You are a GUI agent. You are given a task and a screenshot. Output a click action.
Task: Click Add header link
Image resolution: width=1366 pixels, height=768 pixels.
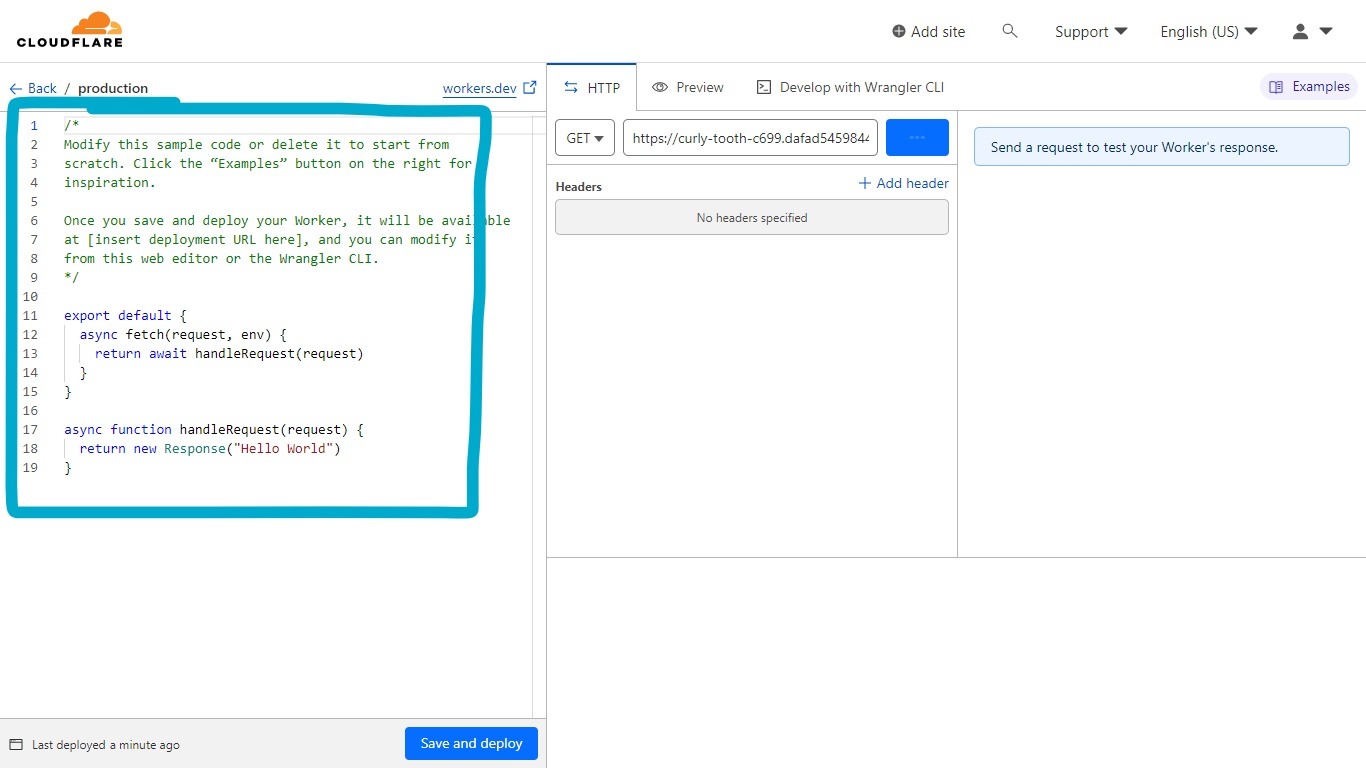(903, 184)
